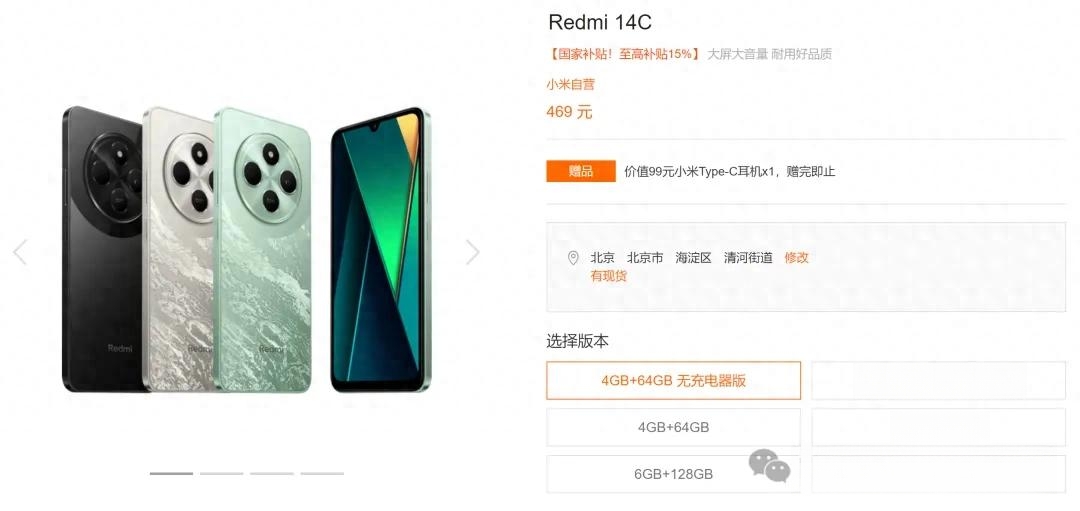Click the next image right arrow
1080x511 pixels.
(x=472, y=252)
